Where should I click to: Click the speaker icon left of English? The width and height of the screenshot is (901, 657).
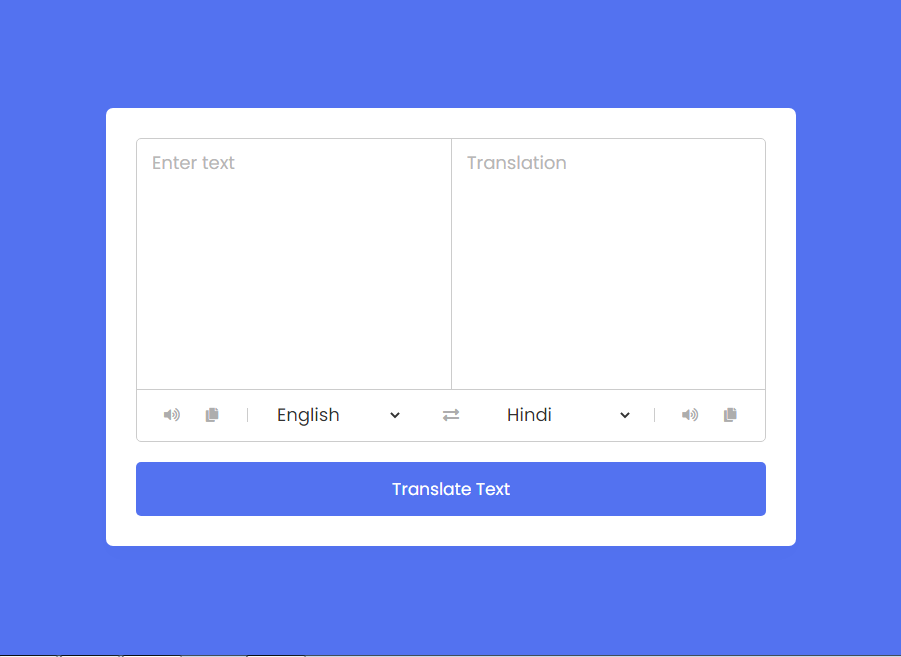172,415
